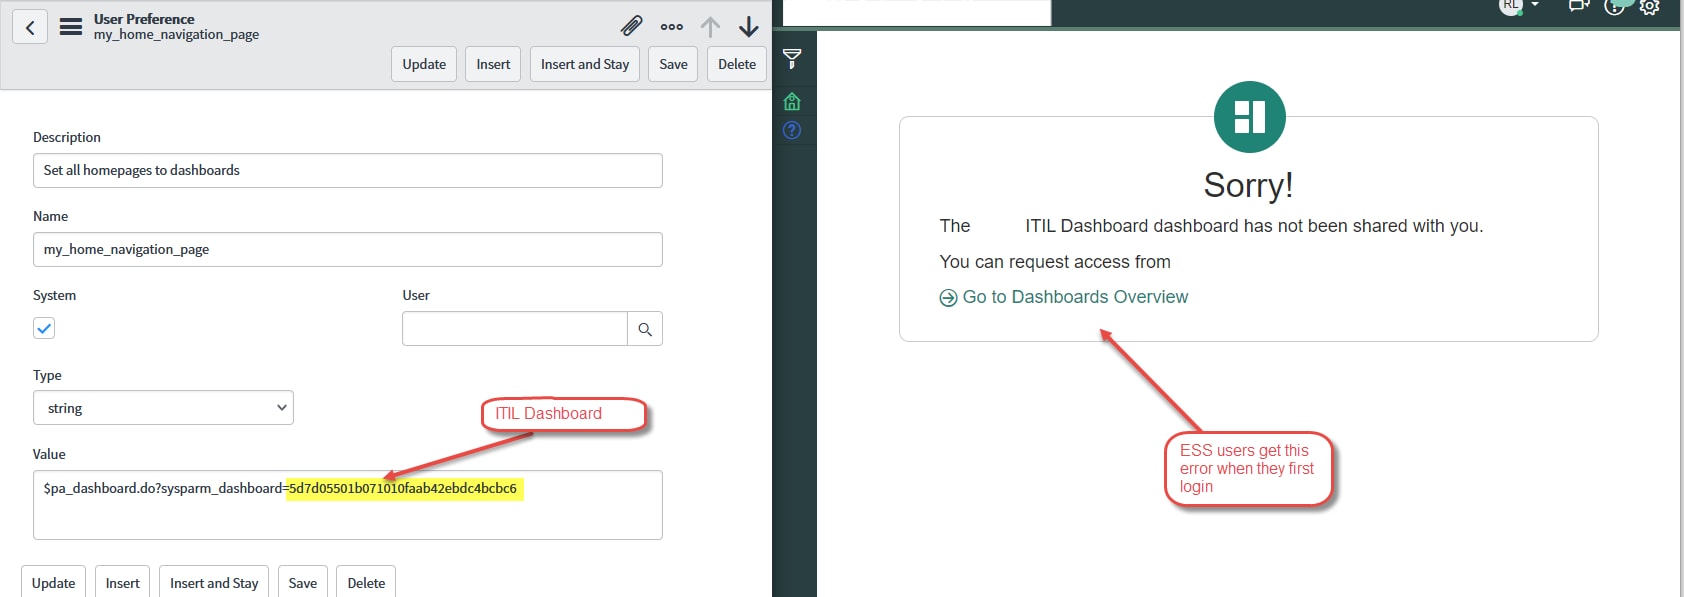The height and width of the screenshot is (597, 1684).
Task: Expand the RL user menu arrow
Action: 1535,5
